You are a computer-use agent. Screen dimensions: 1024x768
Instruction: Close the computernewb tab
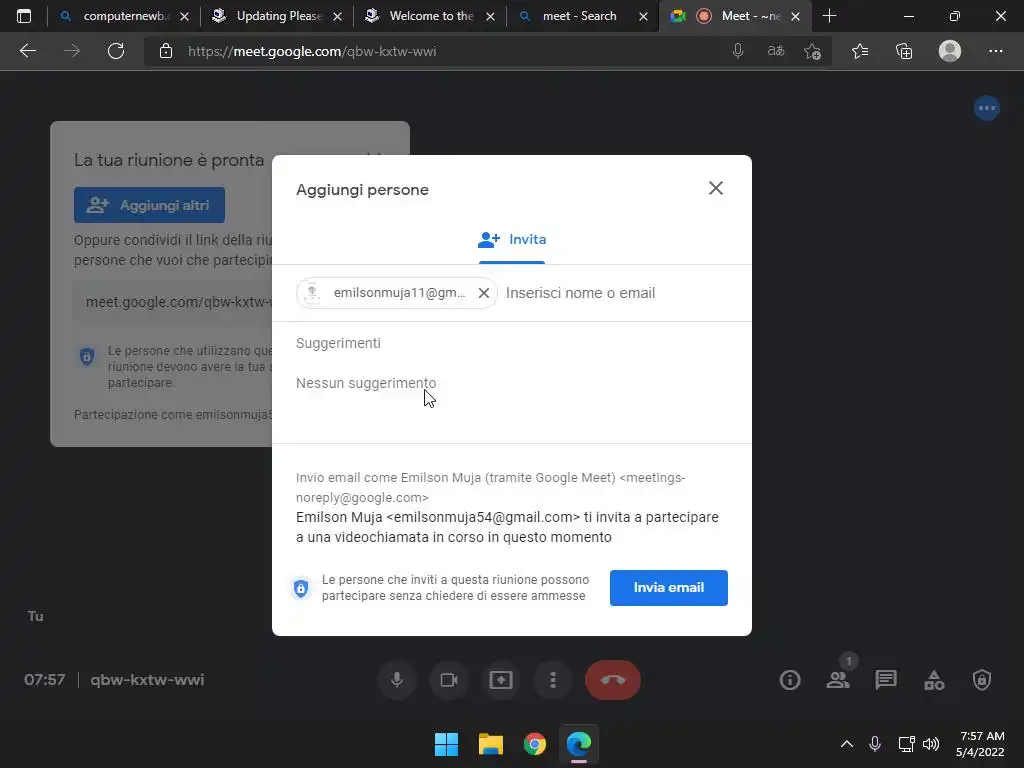pyautogui.click(x=185, y=16)
